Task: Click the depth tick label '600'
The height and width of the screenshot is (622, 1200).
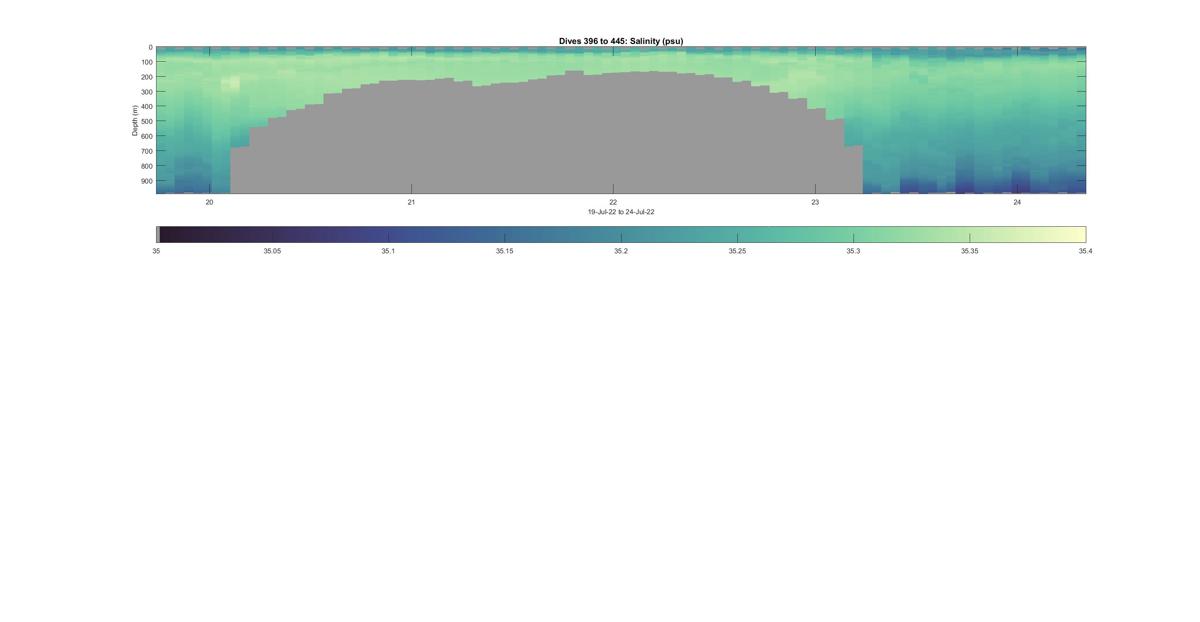Action: [x=146, y=137]
